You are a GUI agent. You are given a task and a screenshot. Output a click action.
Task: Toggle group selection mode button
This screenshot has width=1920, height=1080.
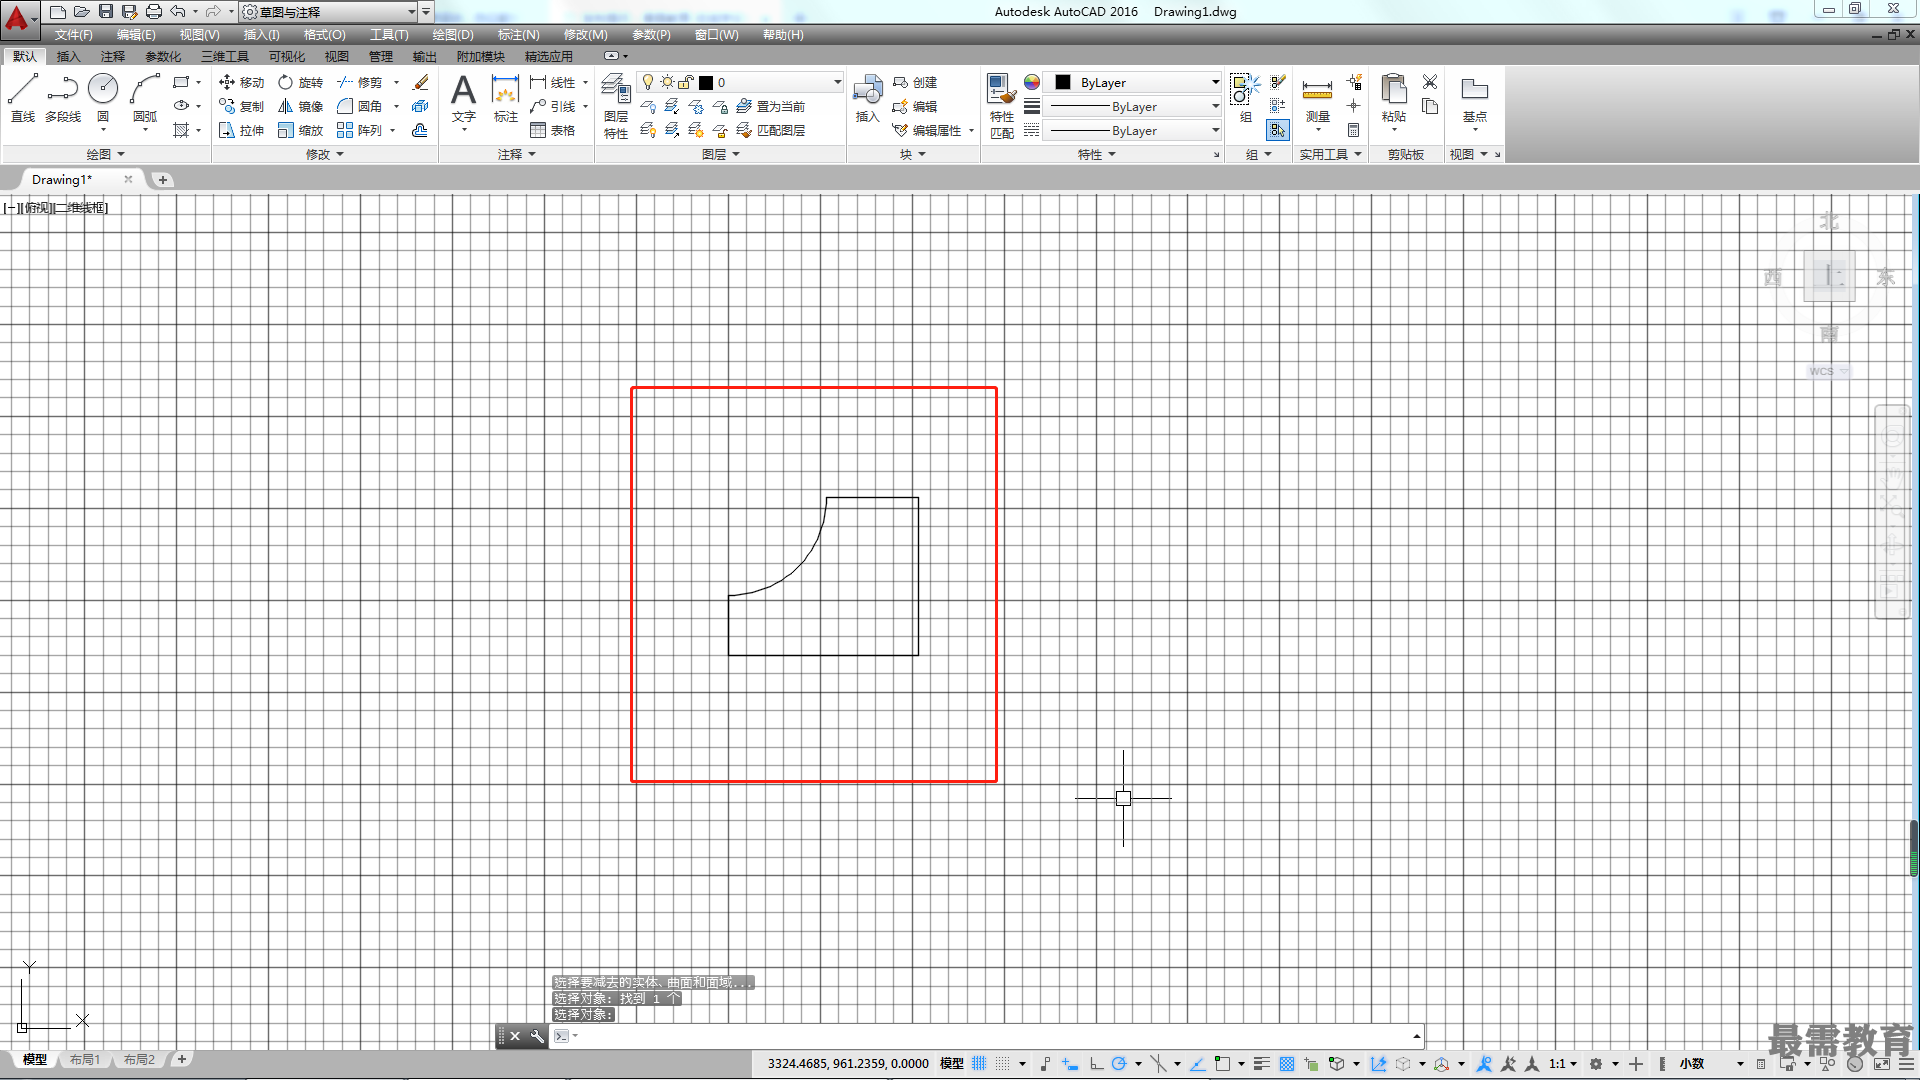click(1278, 130)
